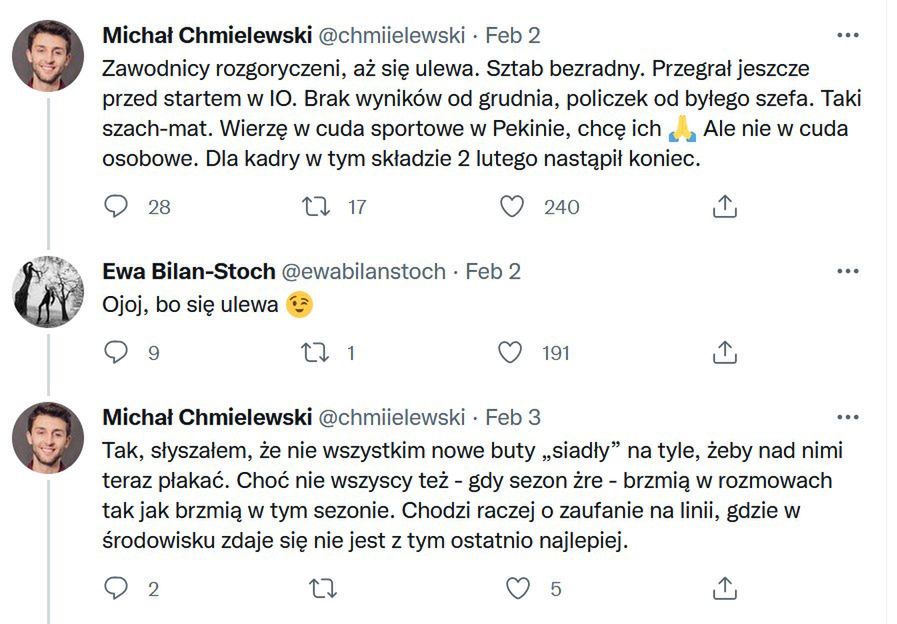Like the tweet with 240 likes

[x=512, y=206]
